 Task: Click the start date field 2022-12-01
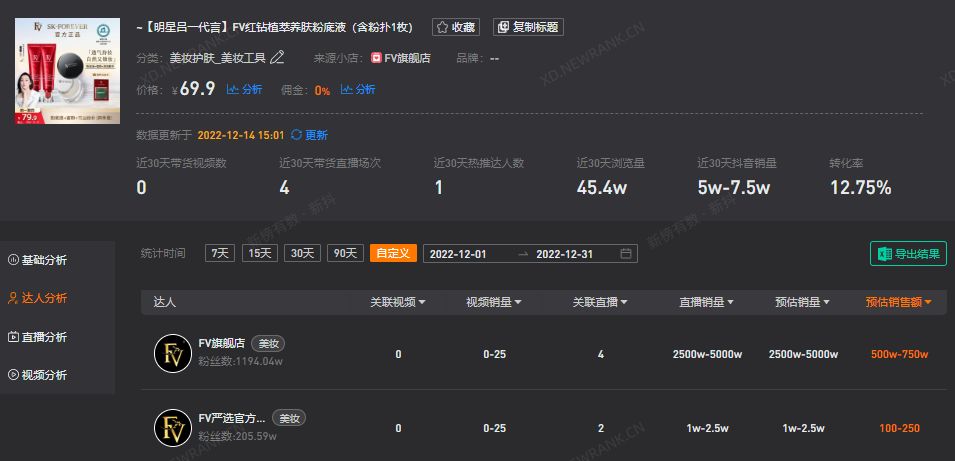click(458, 254)
